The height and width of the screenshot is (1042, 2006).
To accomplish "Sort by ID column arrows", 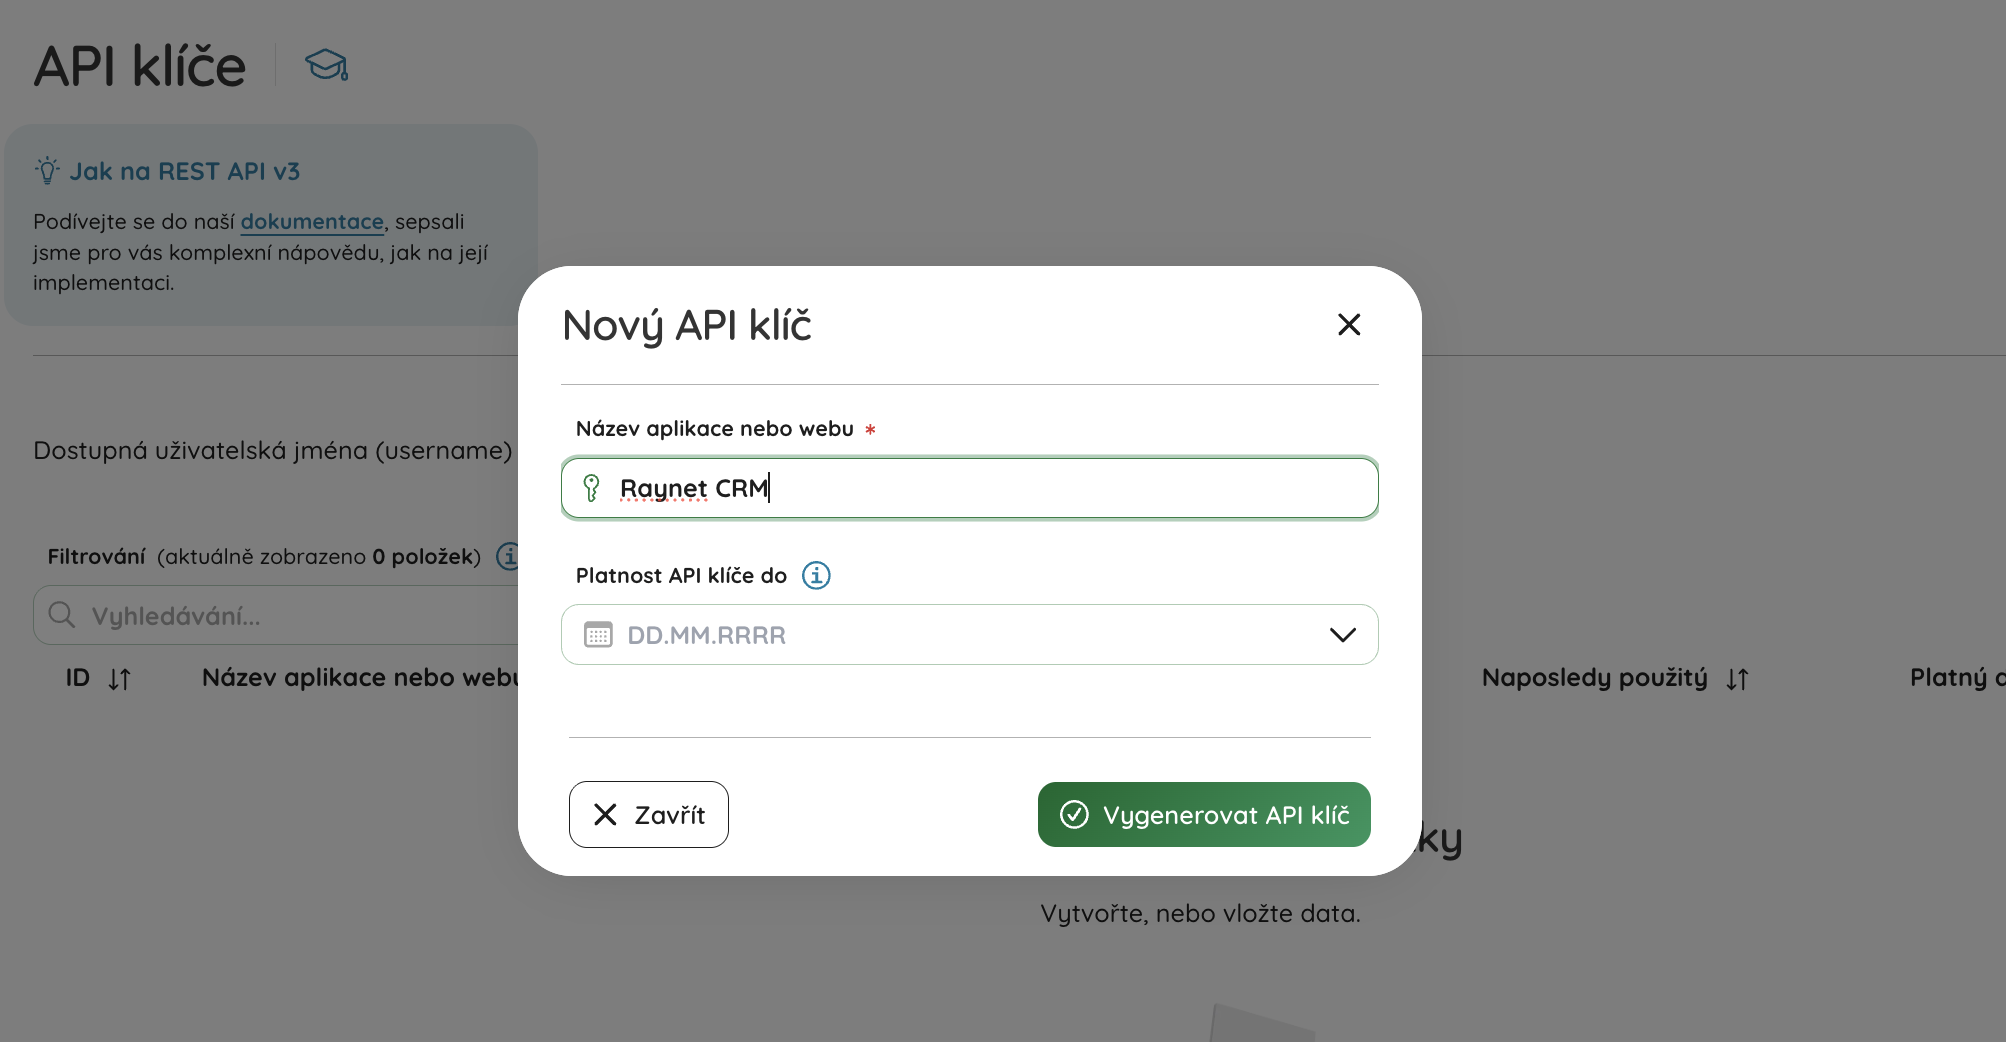I will [119, 679].
